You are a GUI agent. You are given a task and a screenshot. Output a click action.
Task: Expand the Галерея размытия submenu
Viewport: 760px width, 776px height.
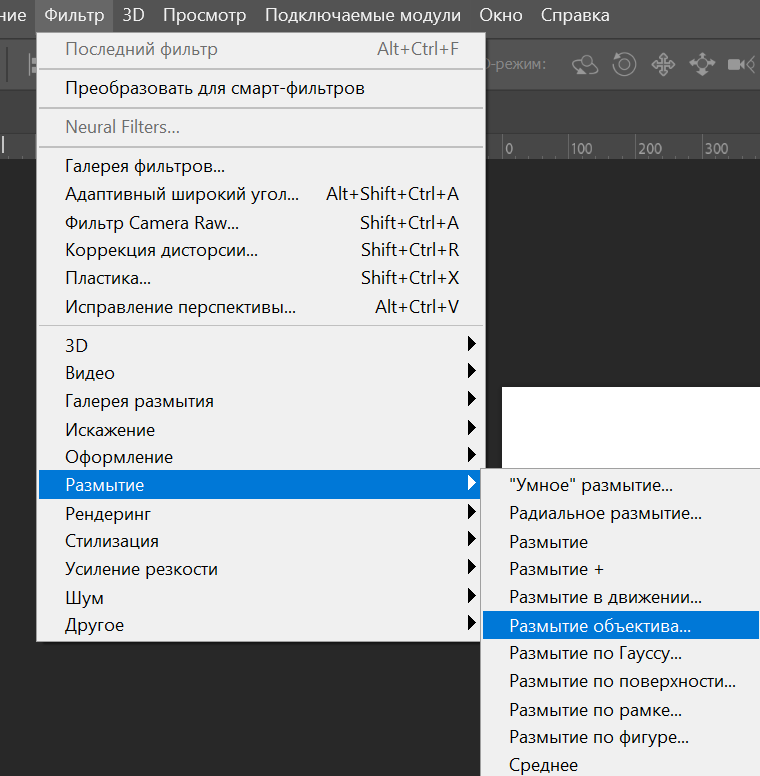click(261, 401)
